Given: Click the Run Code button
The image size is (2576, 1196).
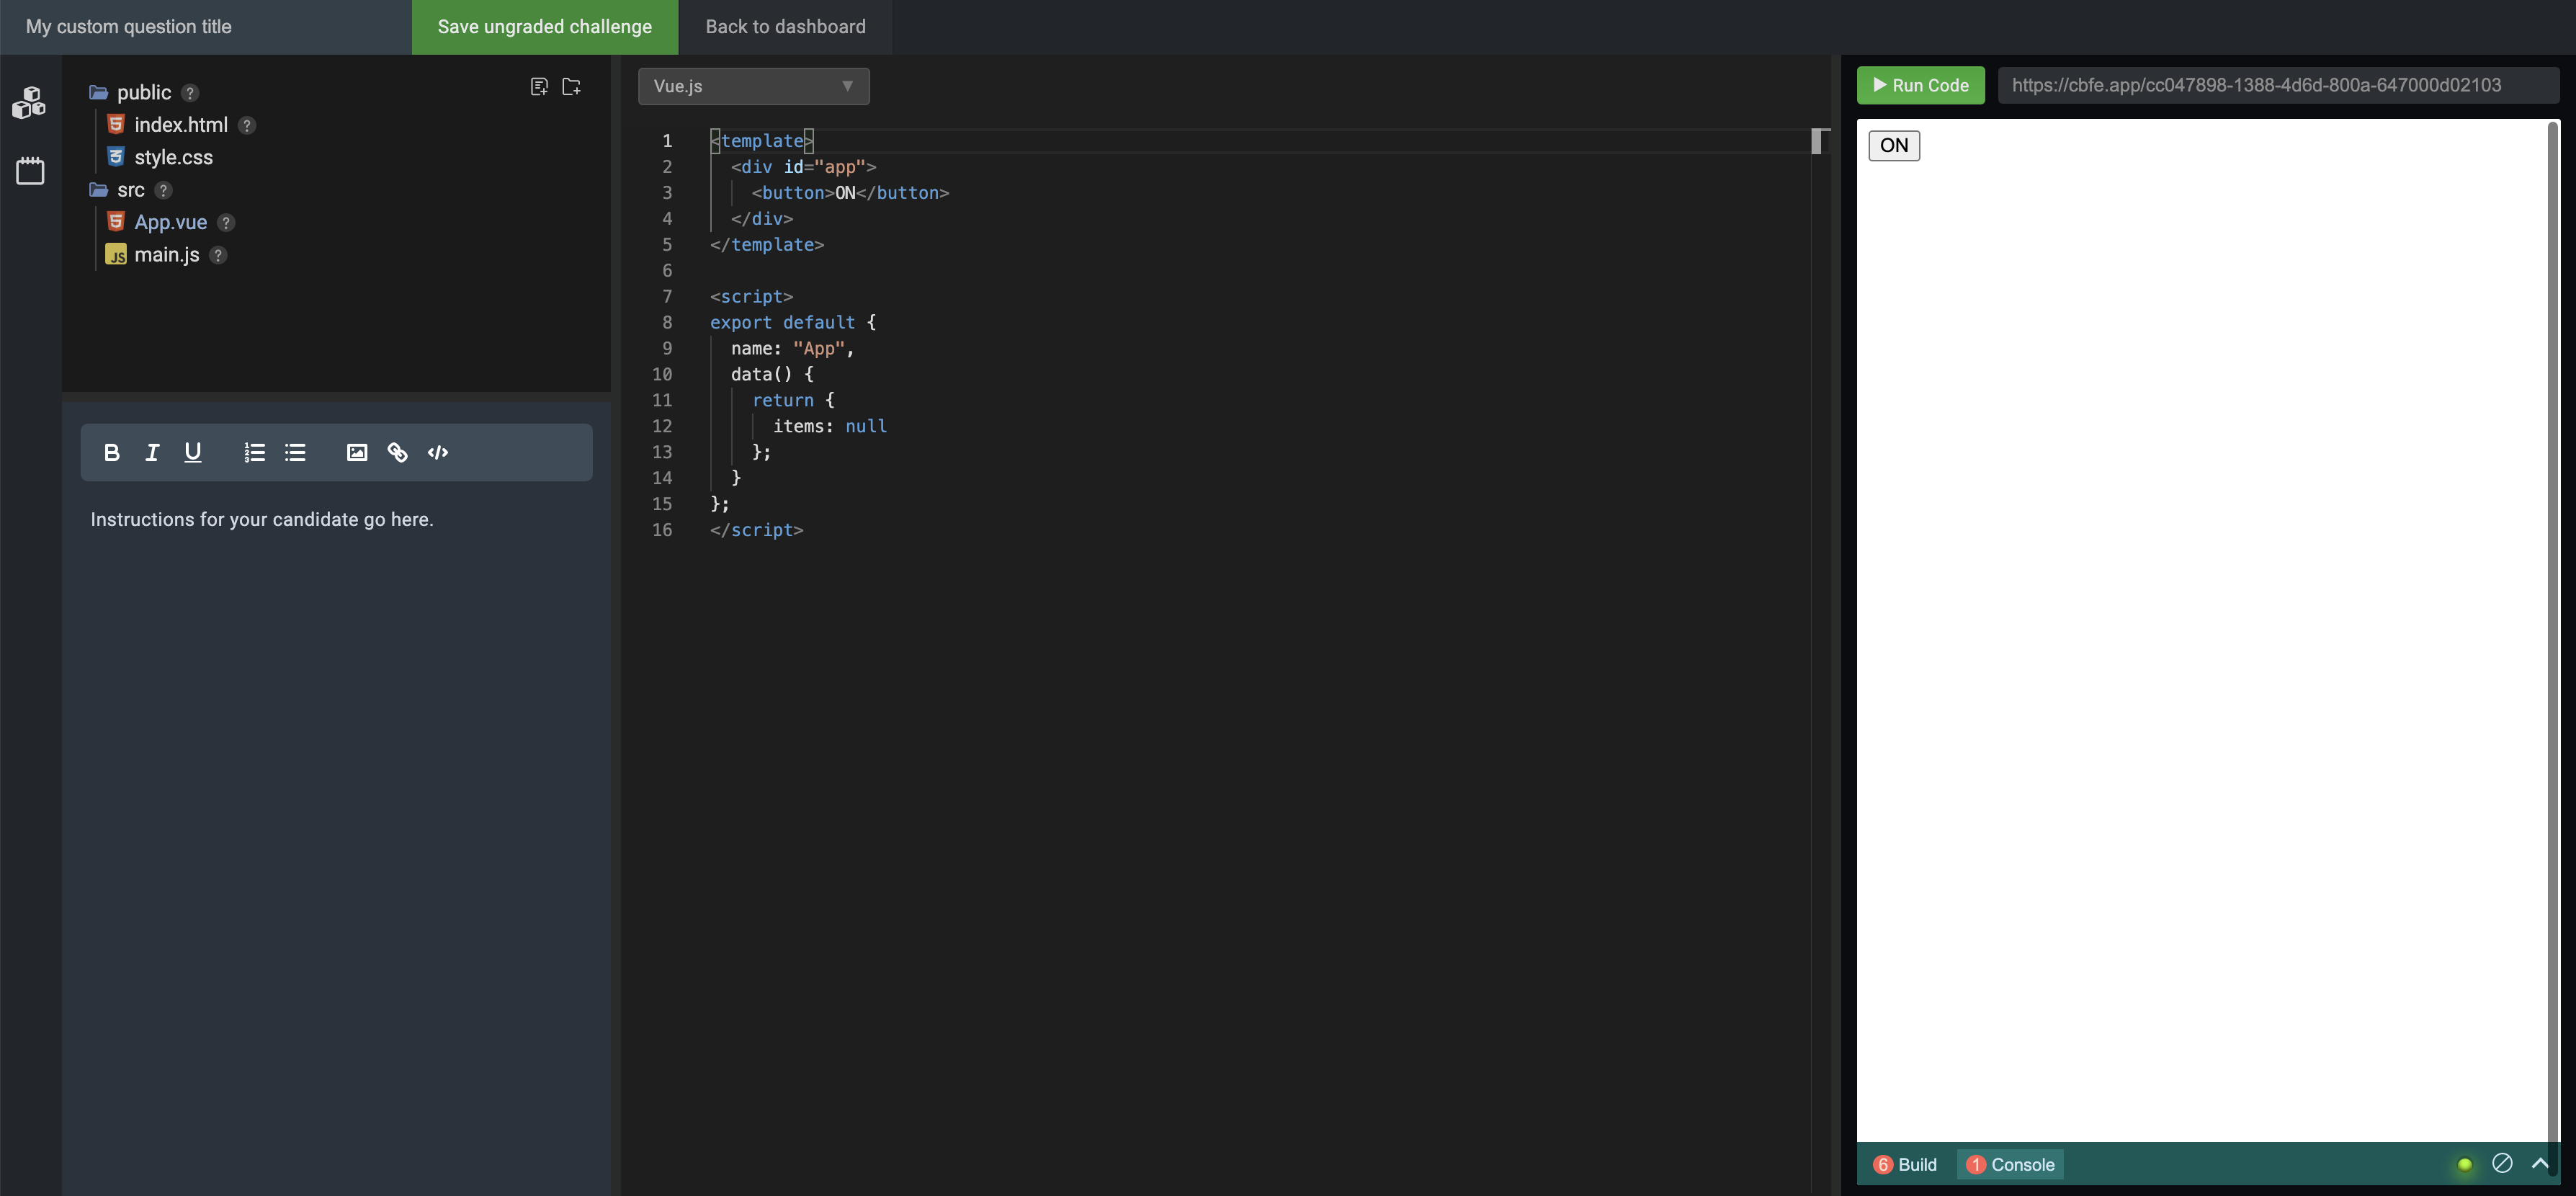Looking at the screenshot, I should (x=1920, y=86).
